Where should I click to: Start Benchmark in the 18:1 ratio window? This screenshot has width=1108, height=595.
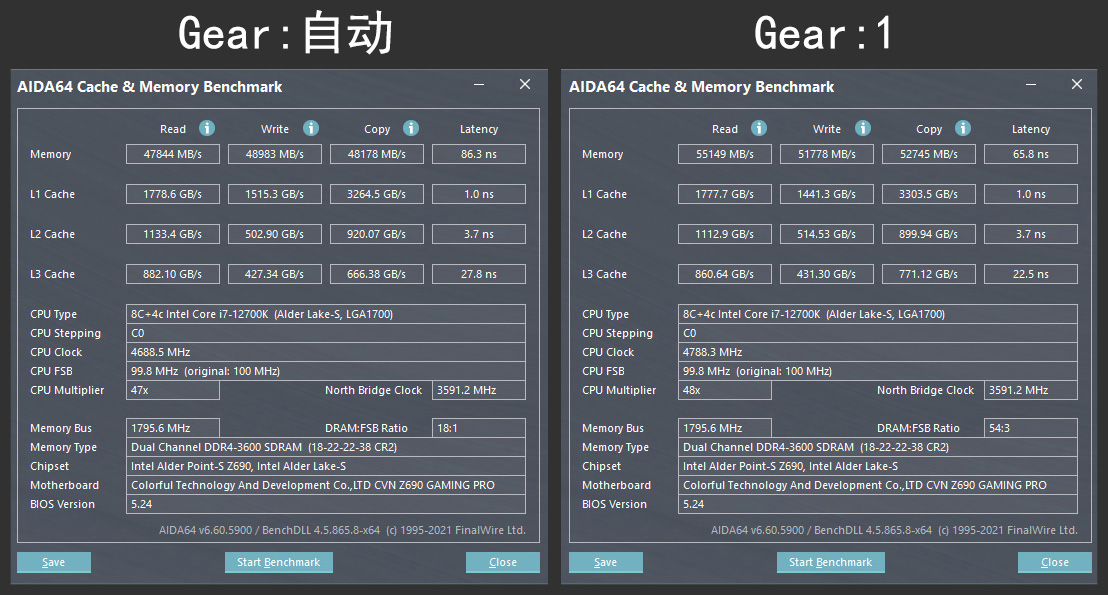click(278, 562)
